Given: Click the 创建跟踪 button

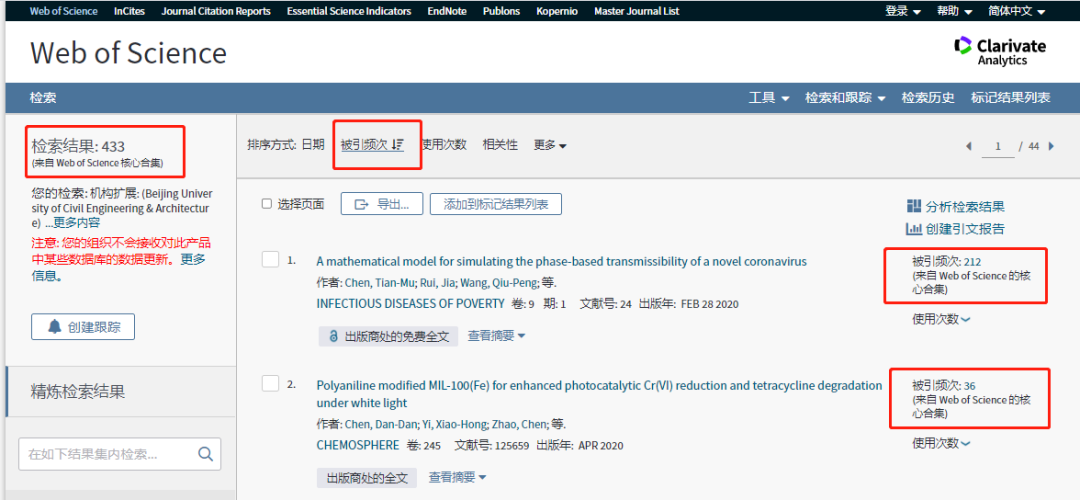Looking at the screenshot, I should click(x=83, y=327).
